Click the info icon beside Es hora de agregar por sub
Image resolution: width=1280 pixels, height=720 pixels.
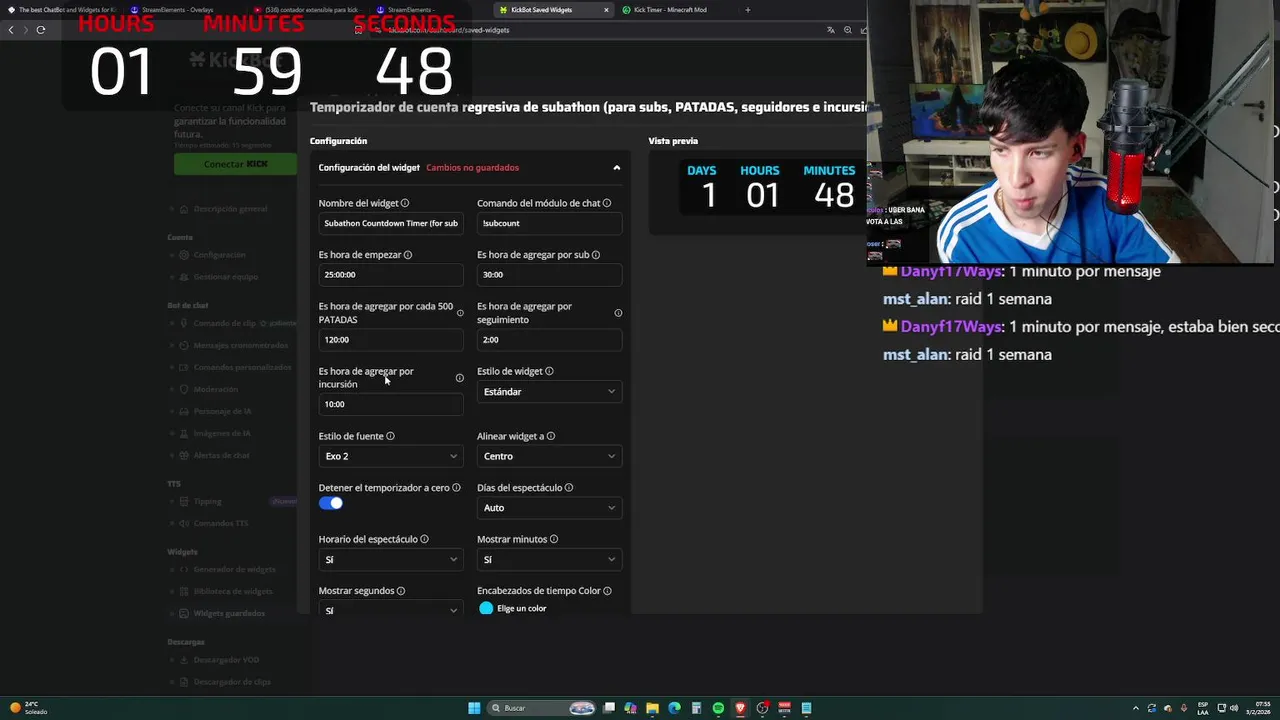pos(596,255)
